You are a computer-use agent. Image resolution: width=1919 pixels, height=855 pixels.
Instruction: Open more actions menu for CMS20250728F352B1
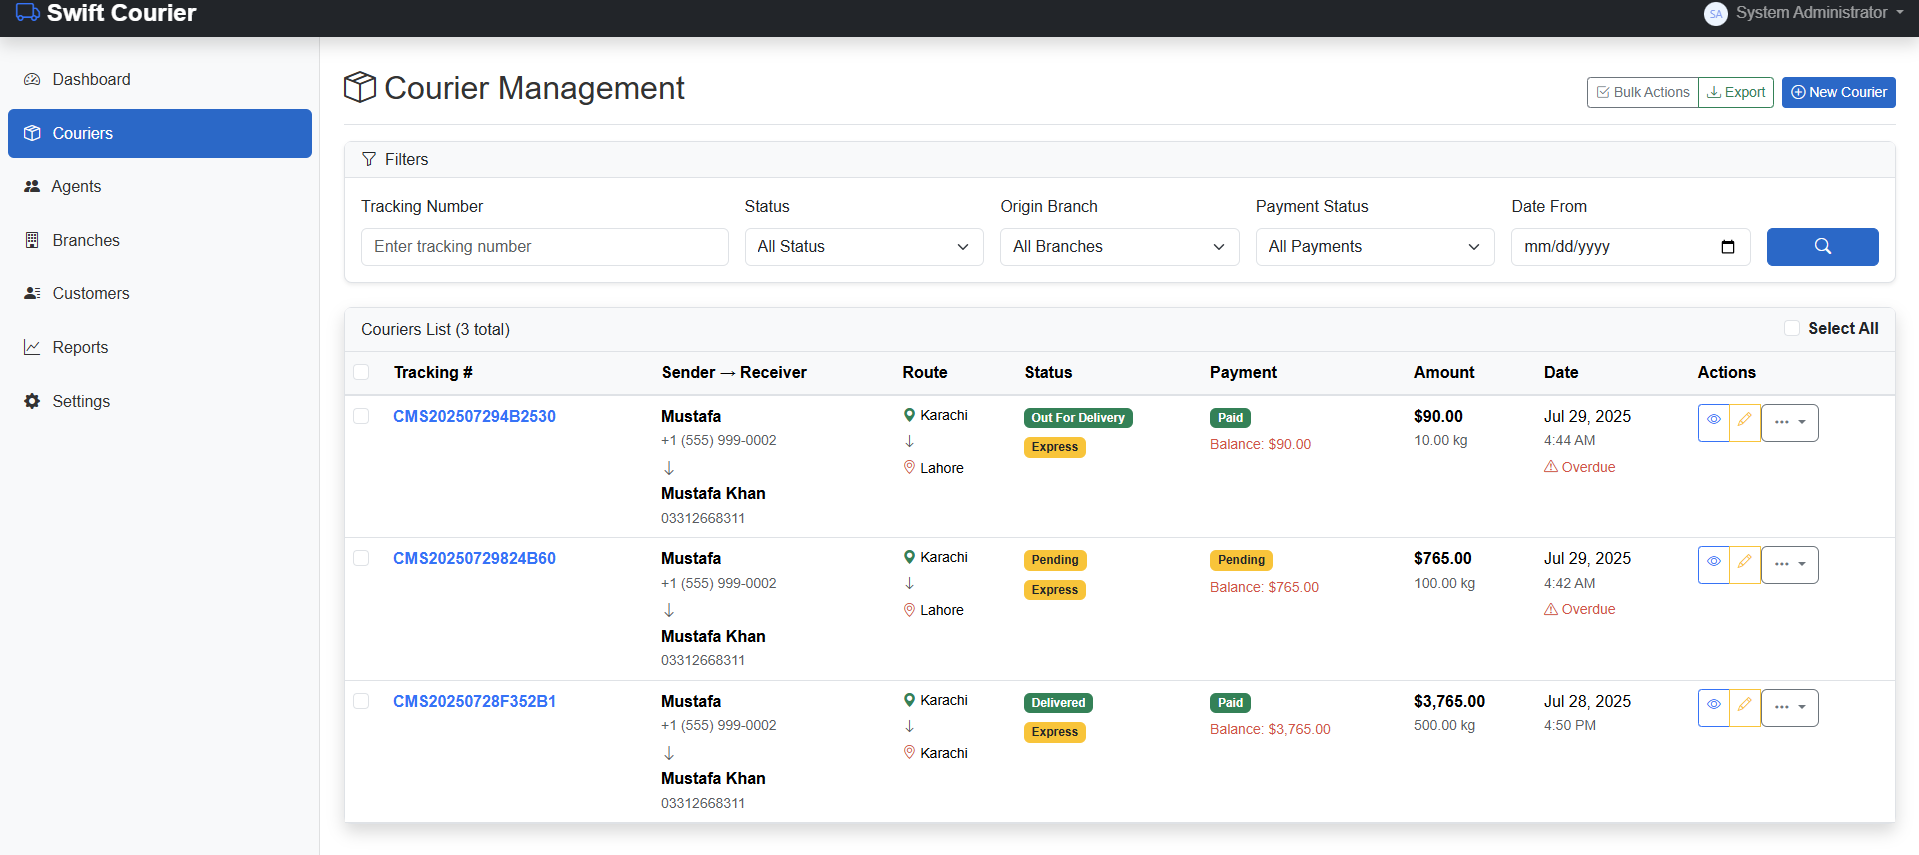pos(1789,707)
